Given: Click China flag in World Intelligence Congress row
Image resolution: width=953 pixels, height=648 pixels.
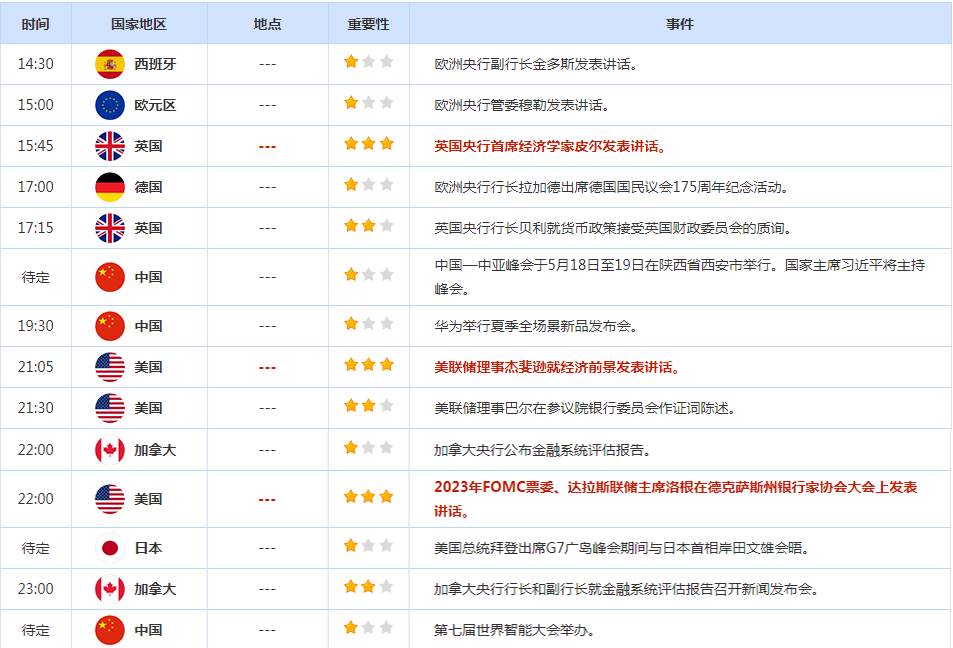Looking at the screenshot, I should click(x=110, y=630).
